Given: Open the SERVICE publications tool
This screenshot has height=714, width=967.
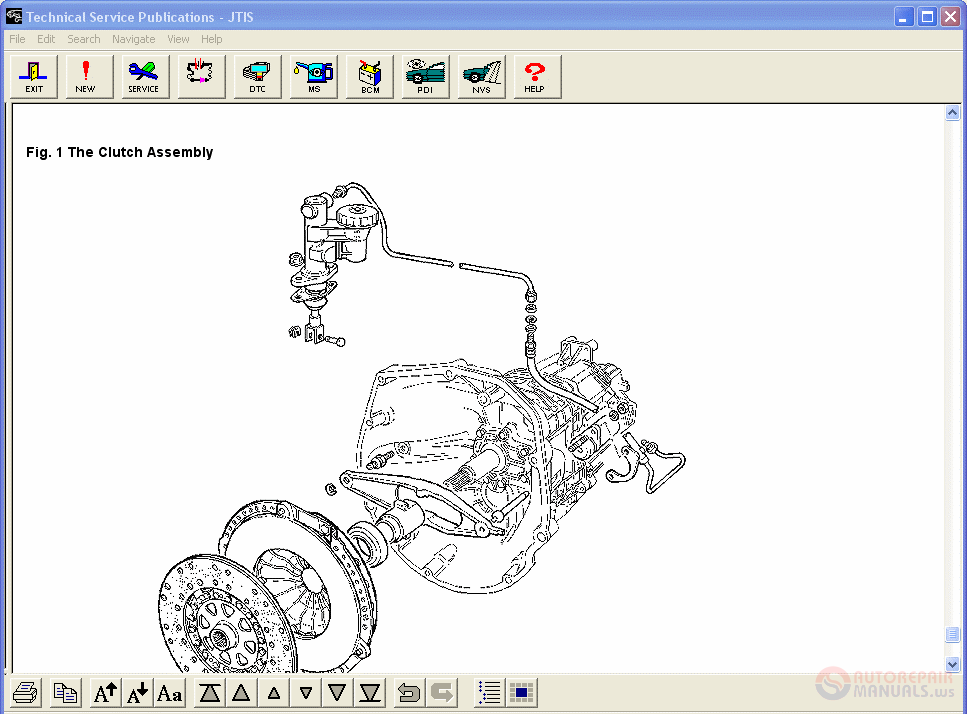Looking at the screenshot, I should coord(144,76).
